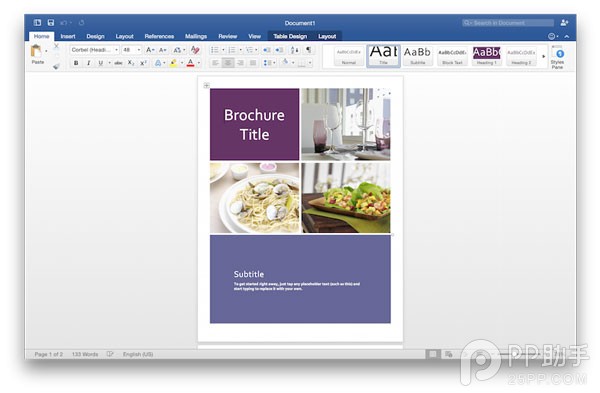This screenshot has width=600, height=393.
Task: Switch to Print Layout view in status bar
Action: click(433, 354)
